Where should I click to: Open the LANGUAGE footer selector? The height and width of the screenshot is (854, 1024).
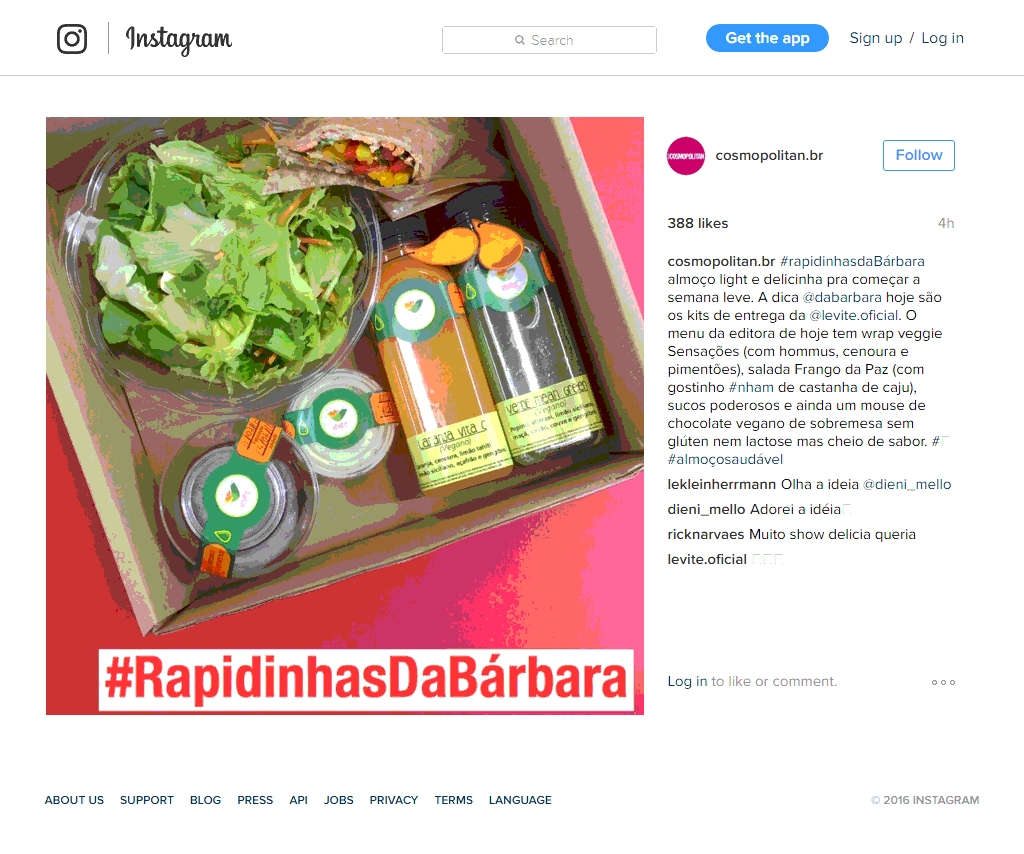pos(520,800)
